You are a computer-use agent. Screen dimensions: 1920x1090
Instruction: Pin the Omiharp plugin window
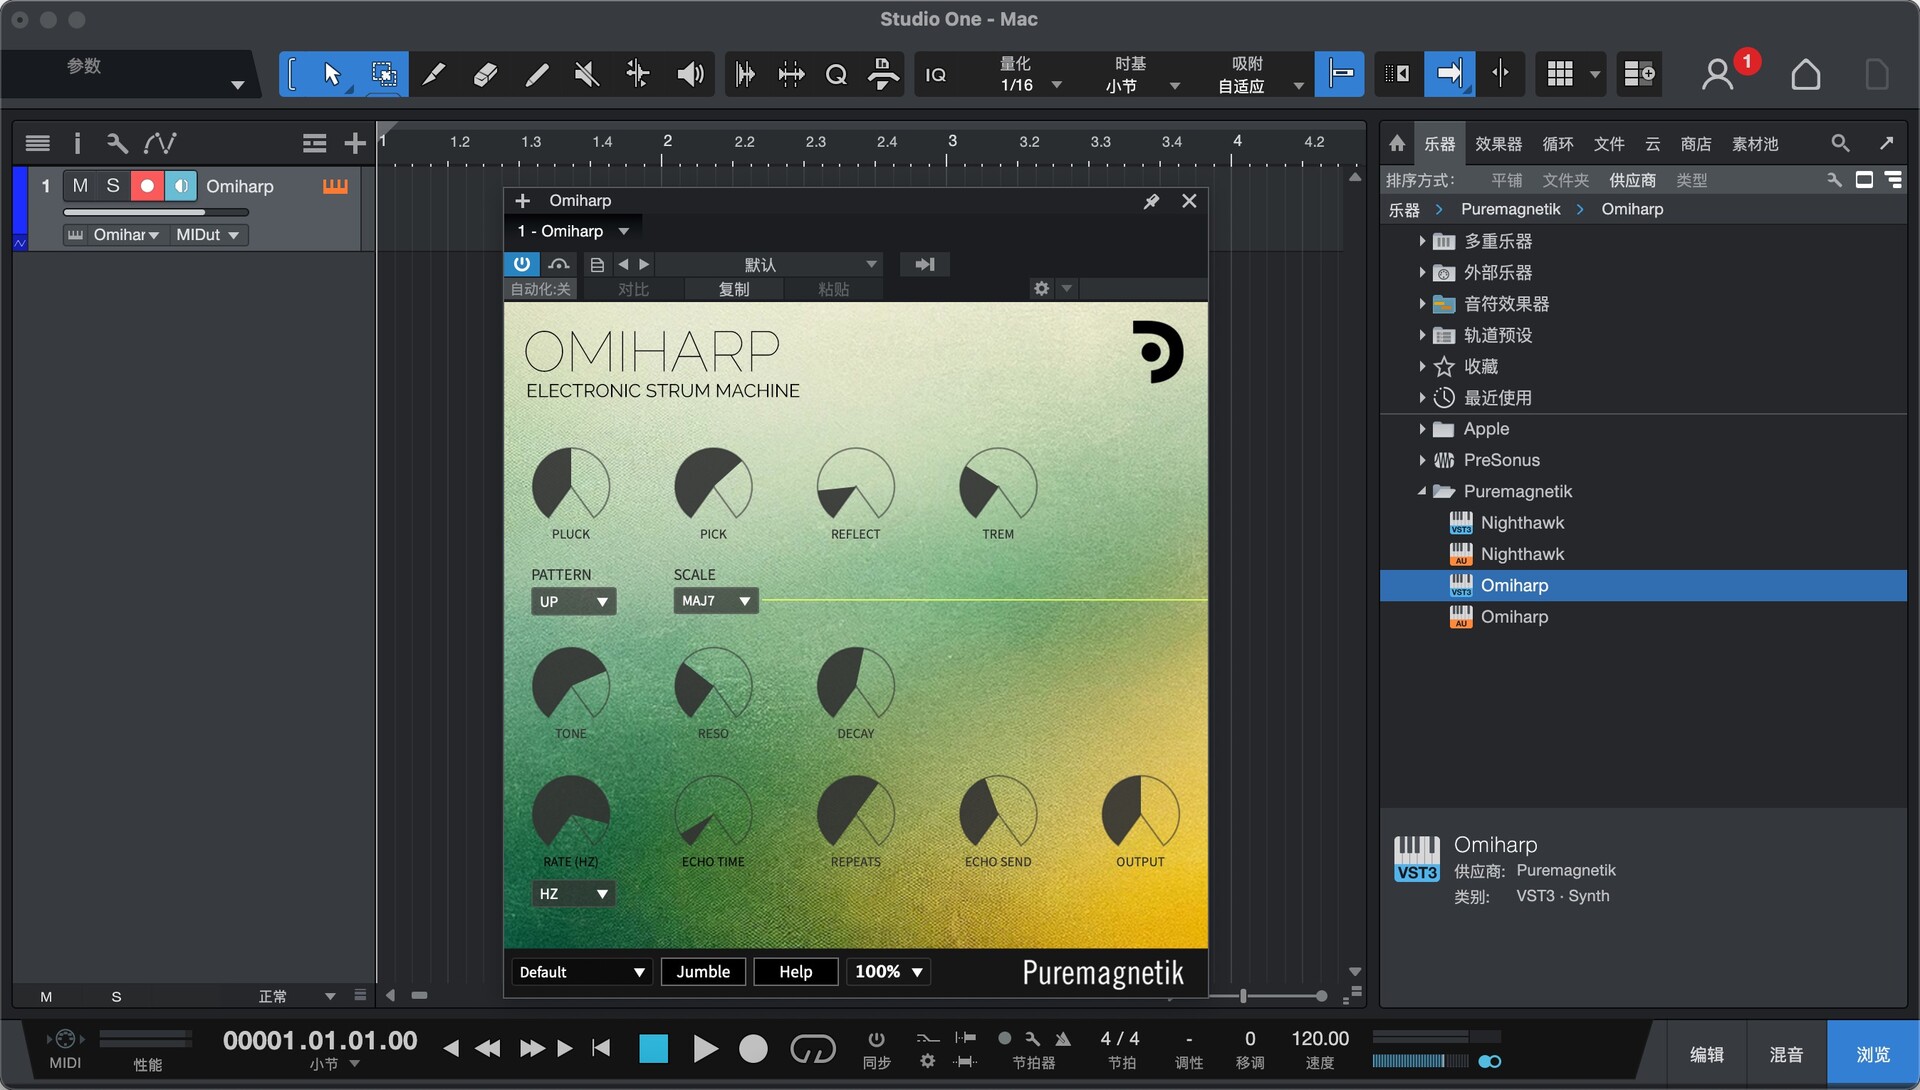1151,201
